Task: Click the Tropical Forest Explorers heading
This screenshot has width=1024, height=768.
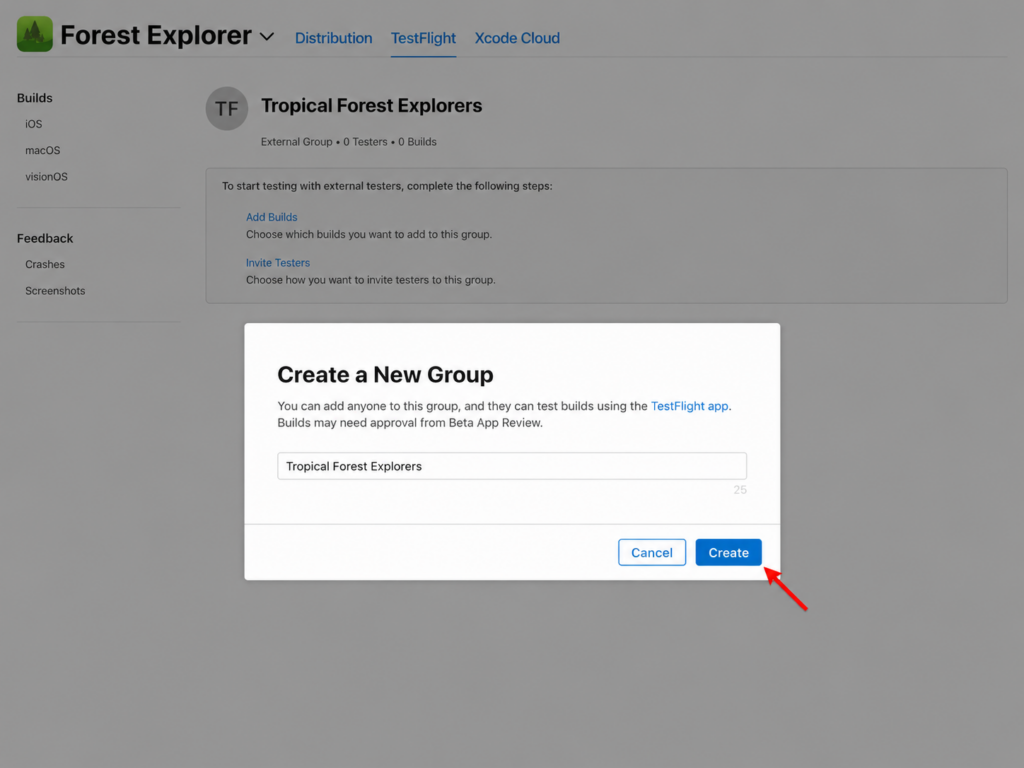Action: tap(372, 105)
